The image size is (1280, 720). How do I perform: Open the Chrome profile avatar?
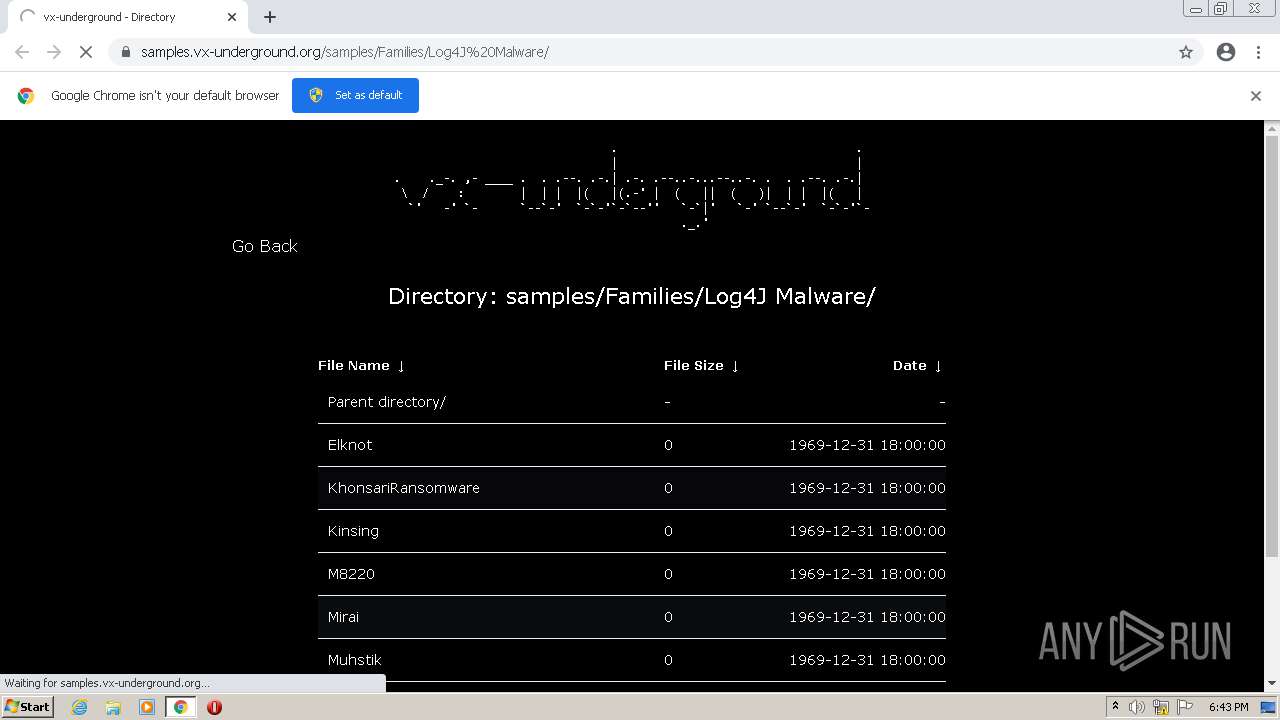tap(1226, 52)
